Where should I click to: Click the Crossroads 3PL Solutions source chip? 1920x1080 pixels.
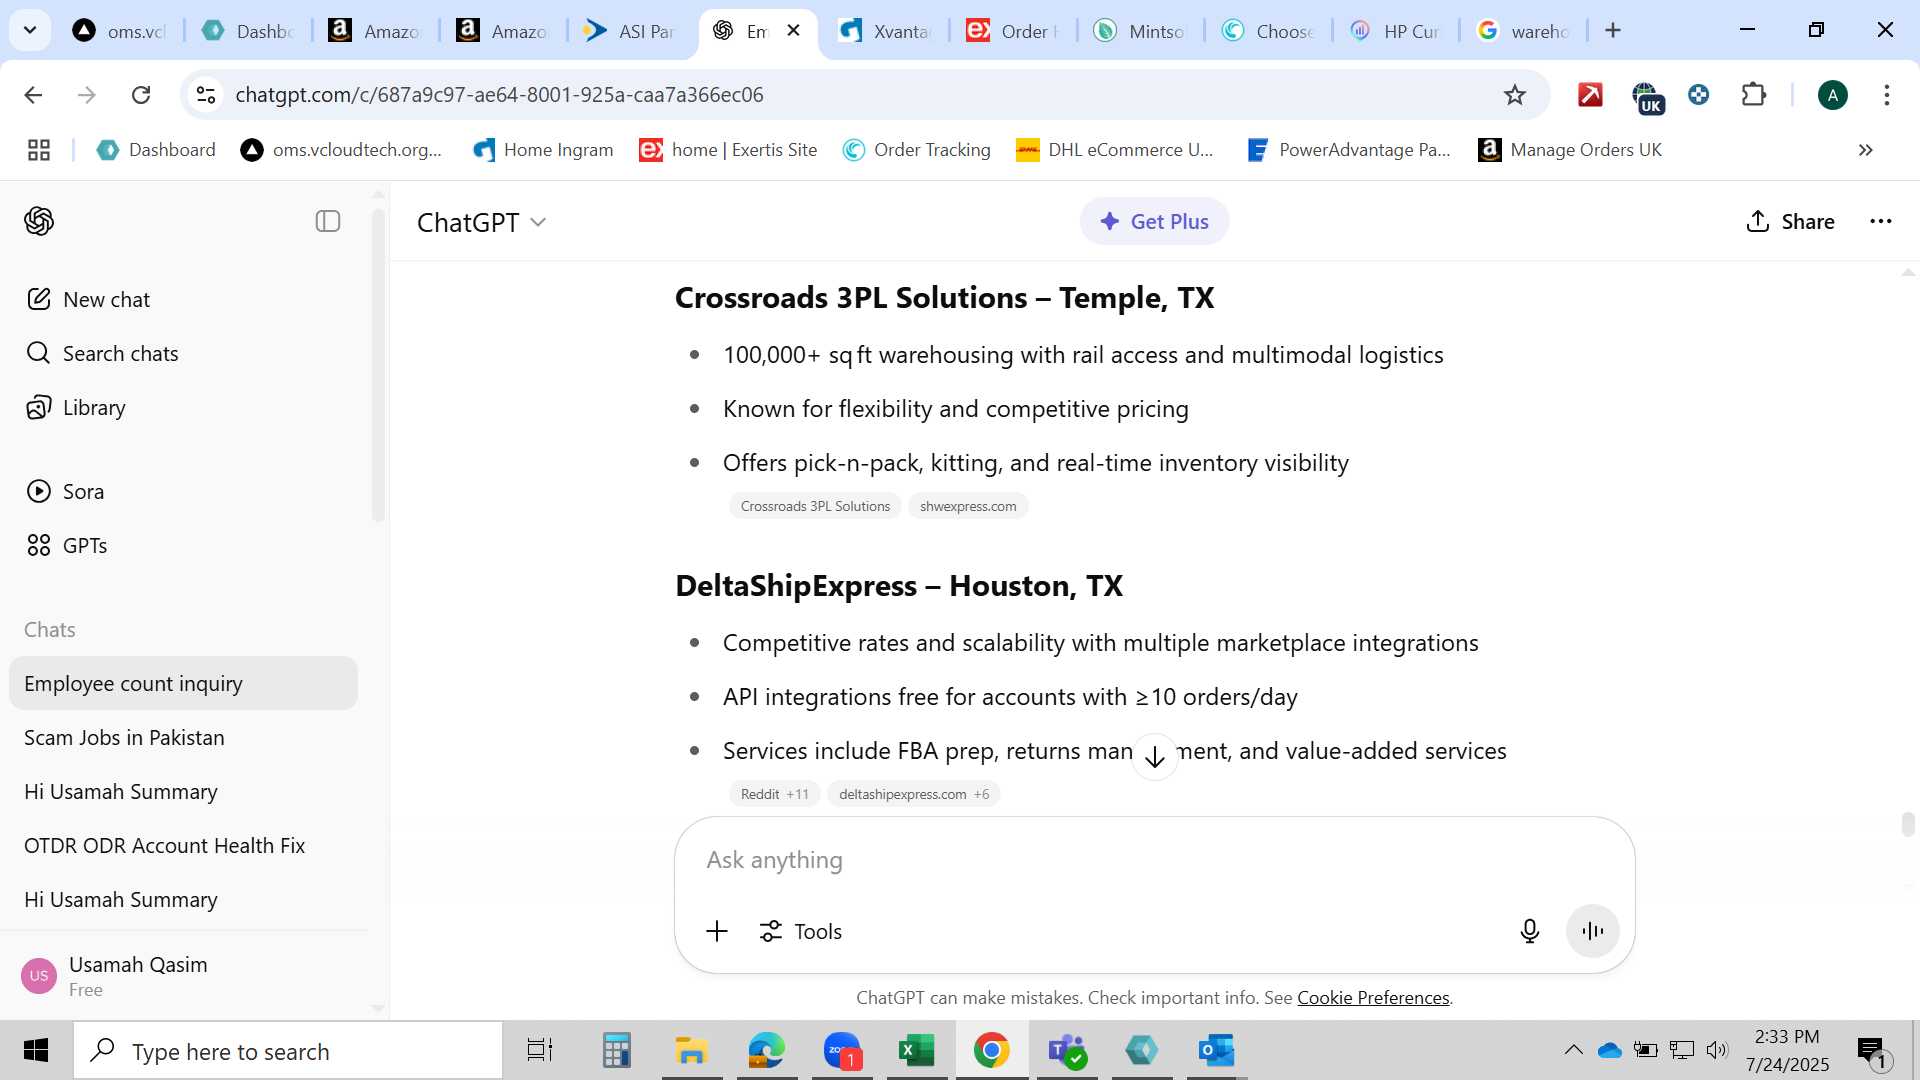coord(815,506)
